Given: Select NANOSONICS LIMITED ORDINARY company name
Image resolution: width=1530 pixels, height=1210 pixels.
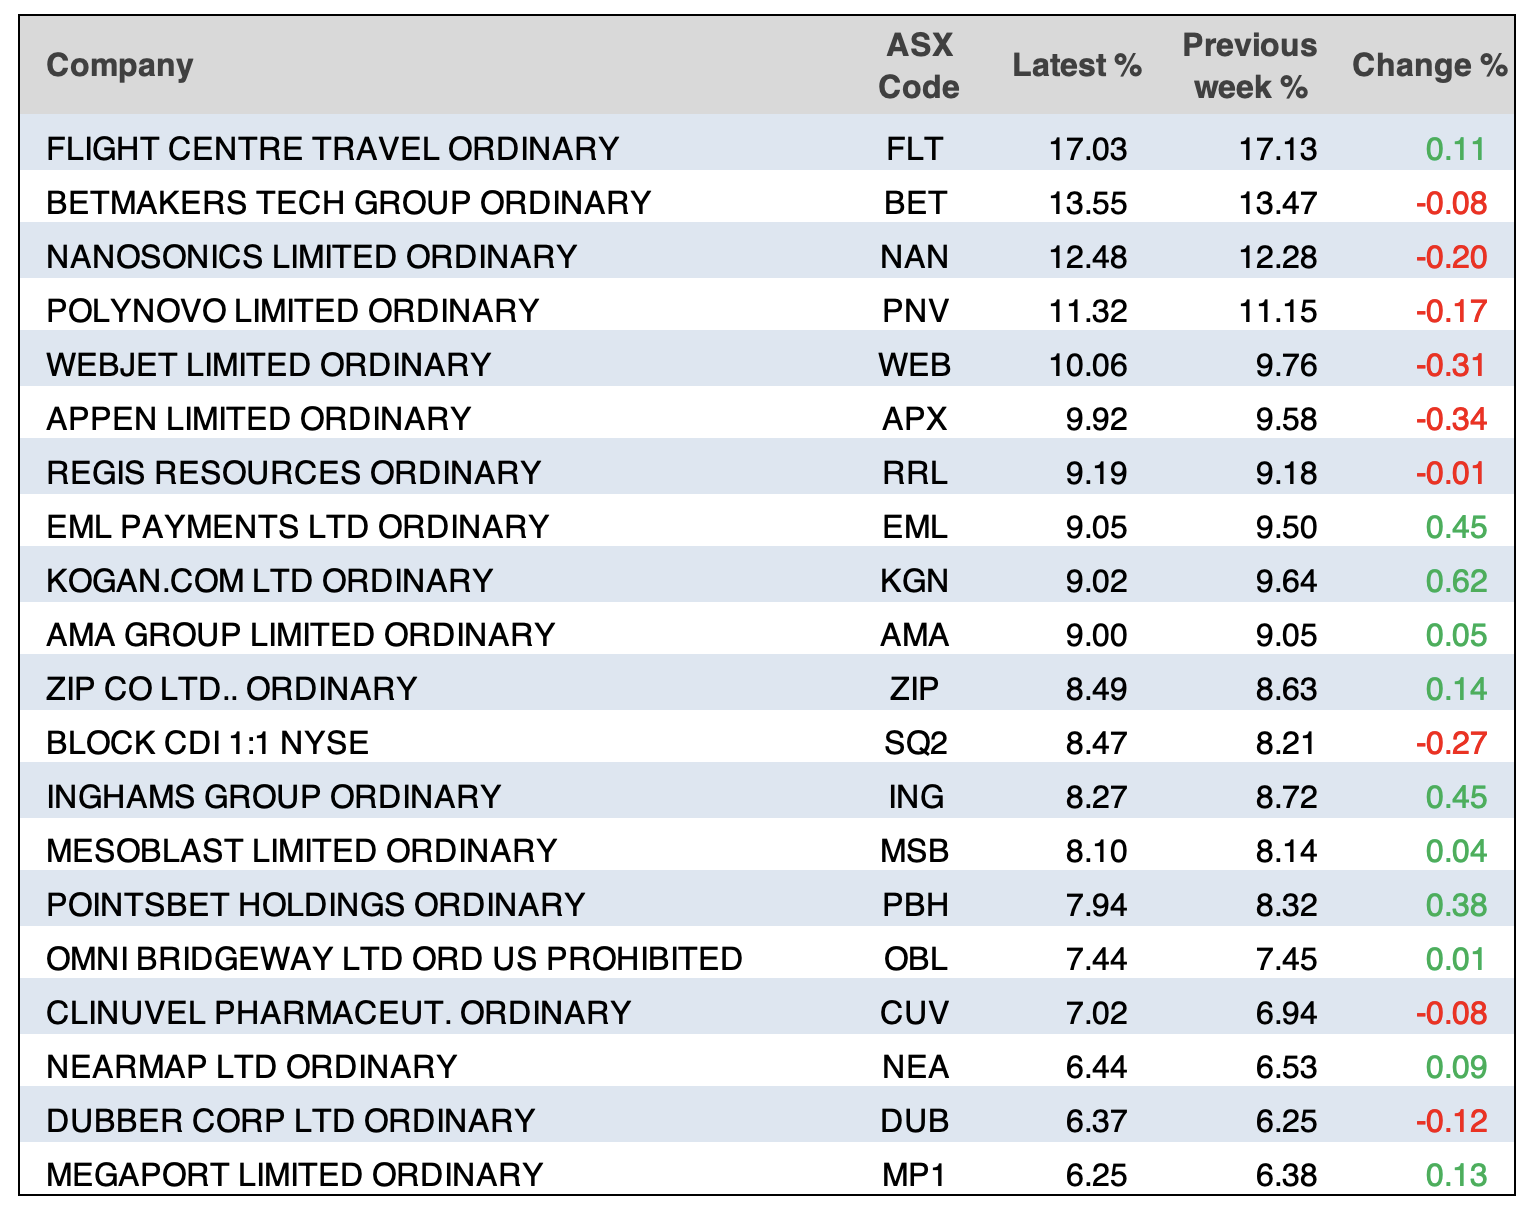Looking at the screenshot, I should 311,257.
